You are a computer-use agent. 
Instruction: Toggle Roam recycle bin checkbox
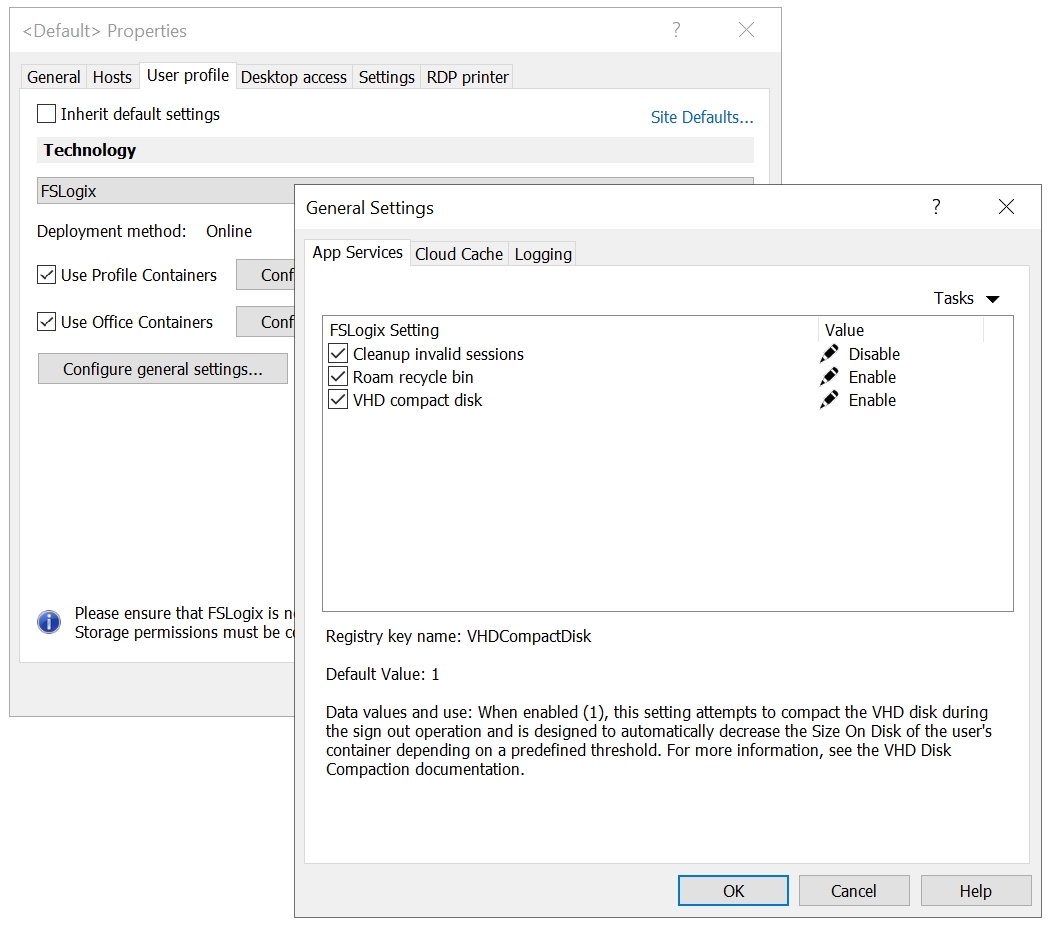(338, 377)
